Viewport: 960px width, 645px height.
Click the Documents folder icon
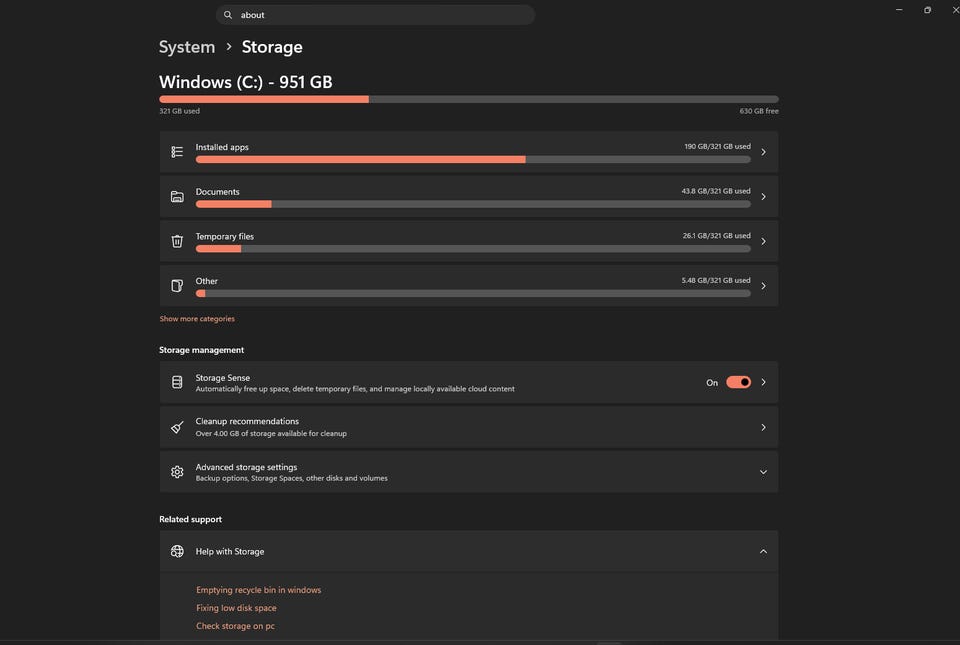pyautogui.click(x=177, y=196)
